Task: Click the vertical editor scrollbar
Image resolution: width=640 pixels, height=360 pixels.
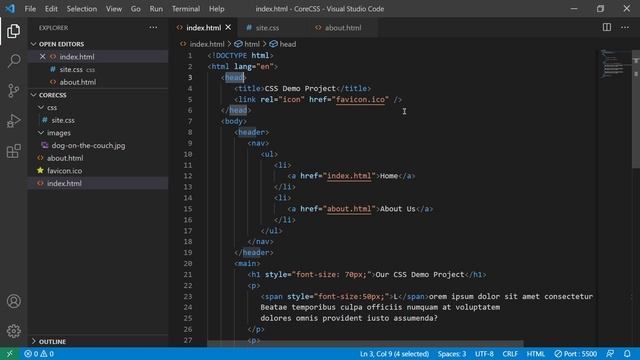Action: [x=636, y=109]
